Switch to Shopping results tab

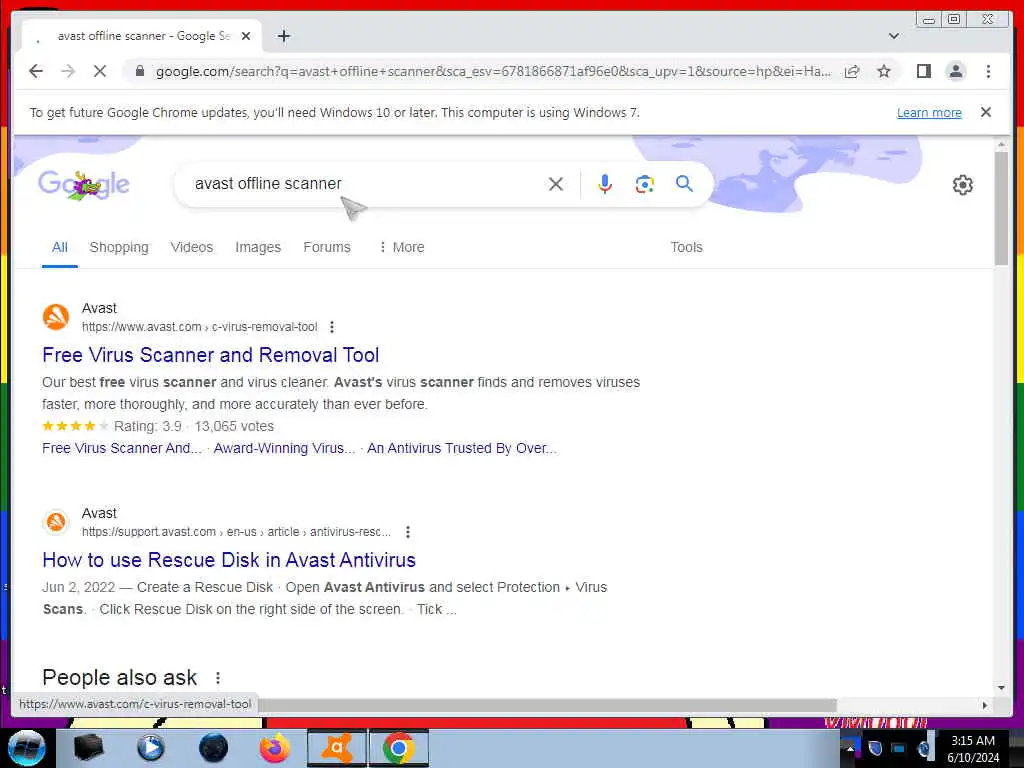(x=119, y=248)
